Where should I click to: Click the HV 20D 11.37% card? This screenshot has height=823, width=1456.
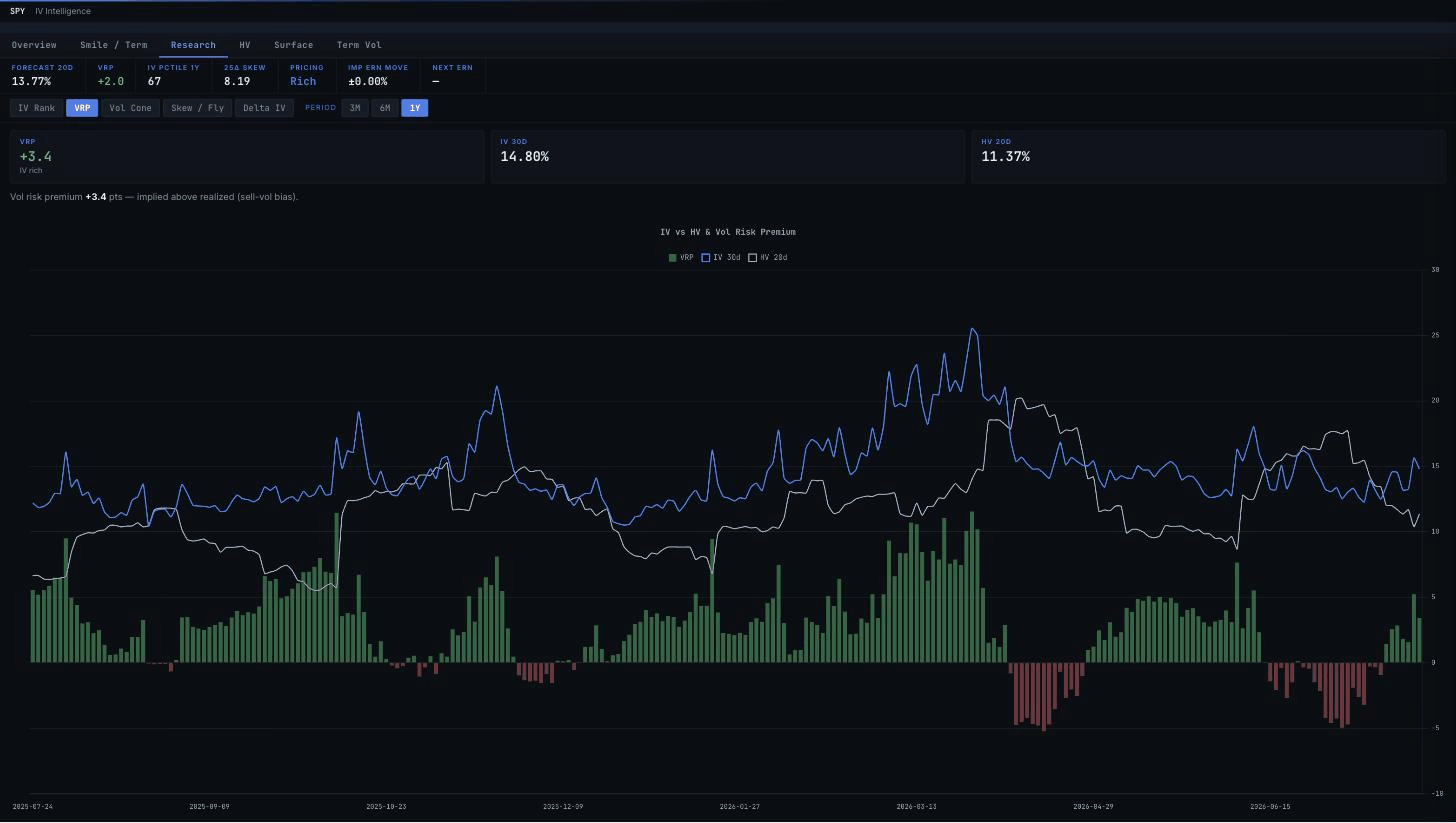point(1208,157)
